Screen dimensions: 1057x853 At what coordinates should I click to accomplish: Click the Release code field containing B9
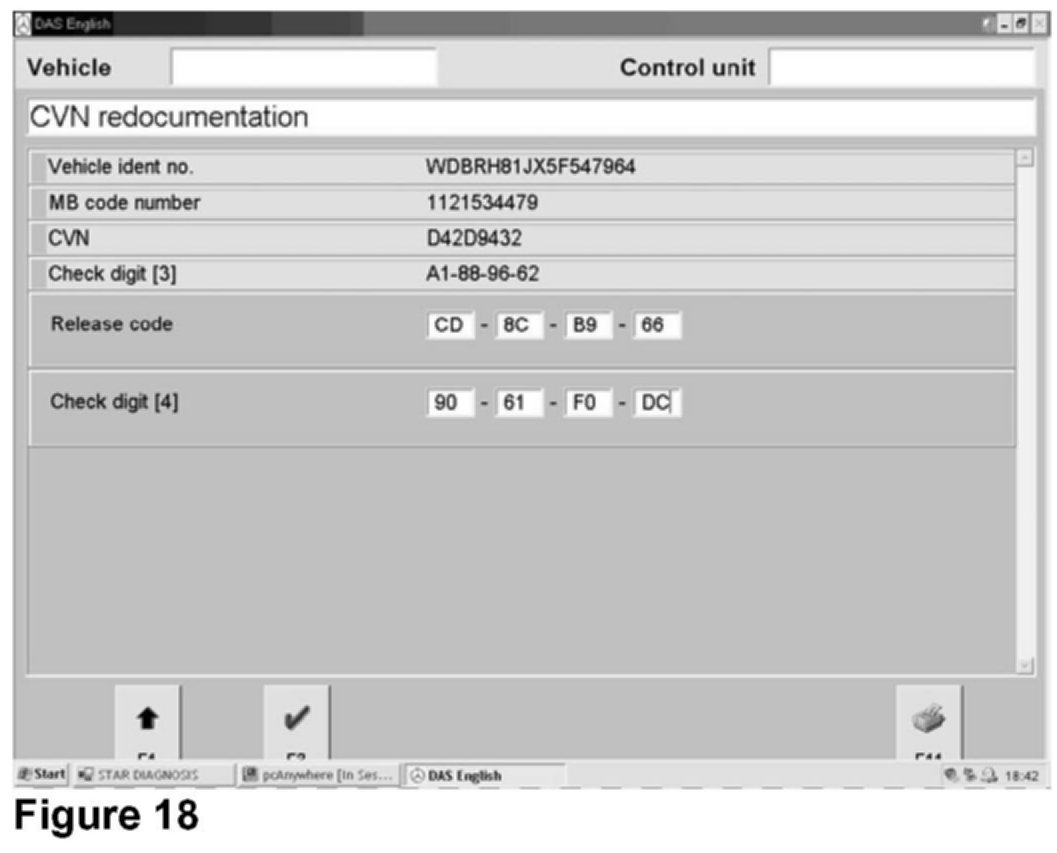[587, 325]
